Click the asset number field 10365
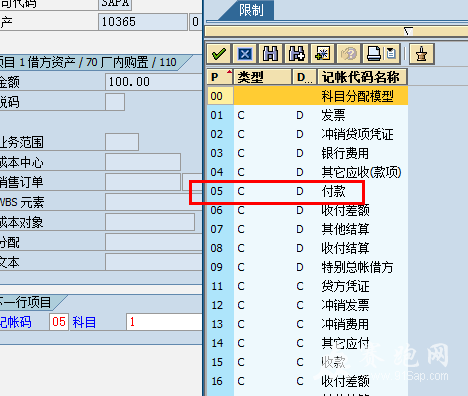This screenshot has height=396, width=468. (143, 22)
